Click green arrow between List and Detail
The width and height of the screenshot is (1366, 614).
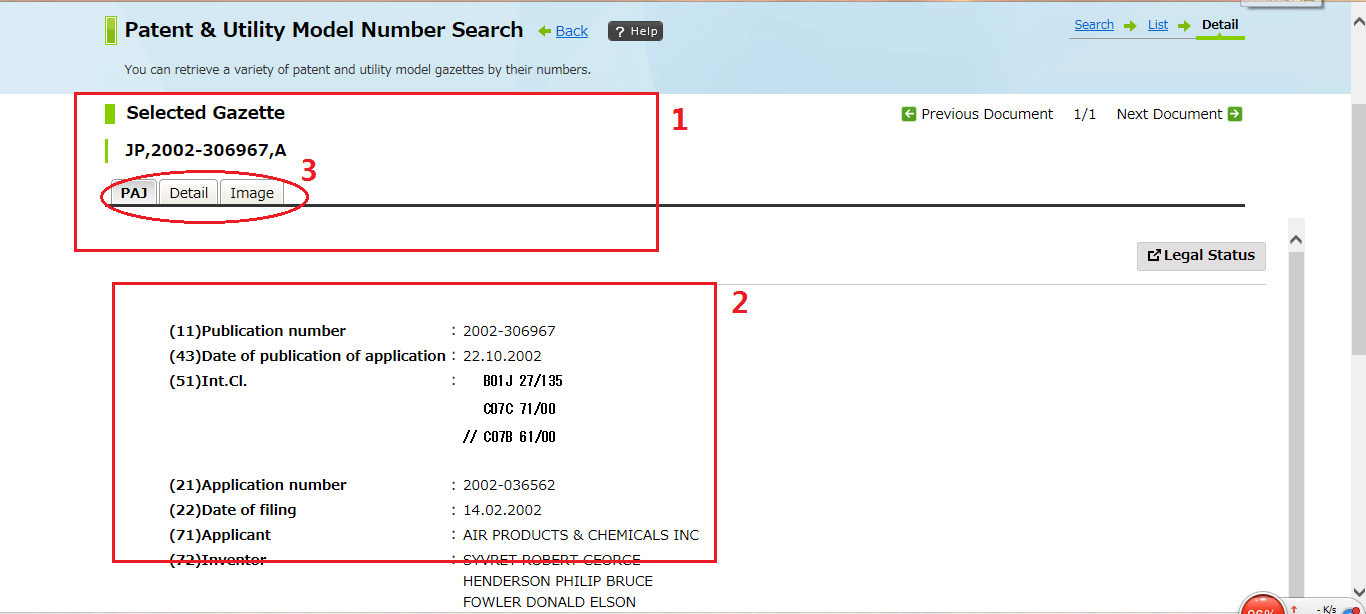1184,26
